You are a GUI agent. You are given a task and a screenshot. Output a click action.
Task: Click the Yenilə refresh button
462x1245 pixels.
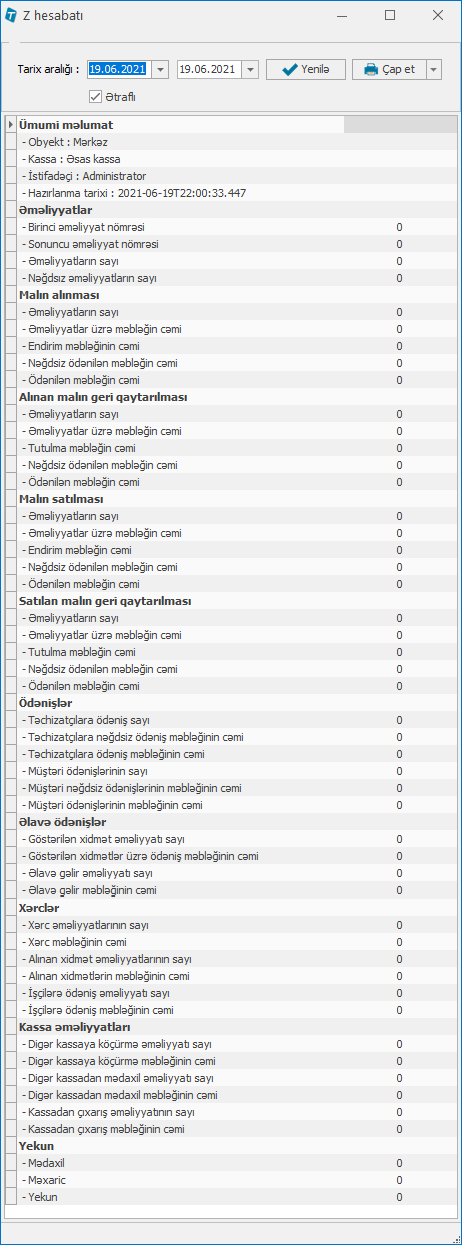pos(306,69)
